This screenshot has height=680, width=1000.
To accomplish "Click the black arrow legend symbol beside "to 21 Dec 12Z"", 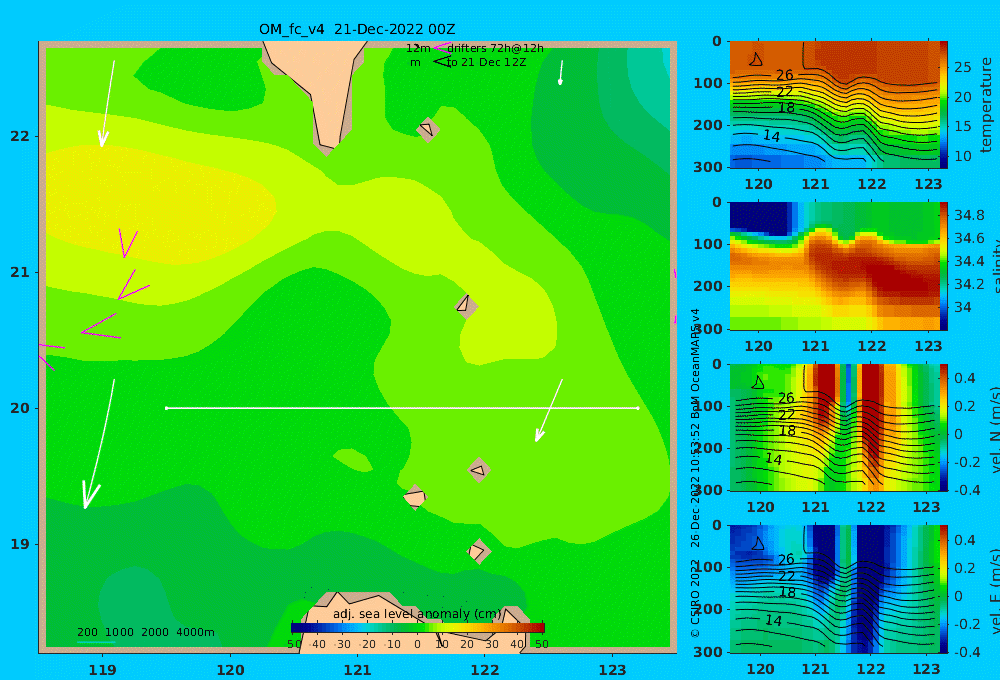I will click(x=442, y=62).
